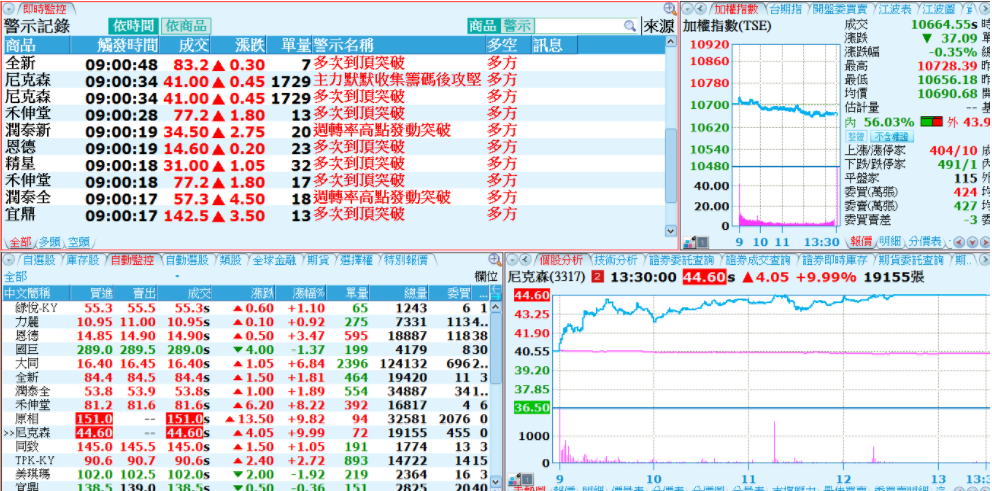Image resolution: width=992 pixels, height=491 pixels.
Task: Toggle sorting by 依商品
Action: [185, 26]
